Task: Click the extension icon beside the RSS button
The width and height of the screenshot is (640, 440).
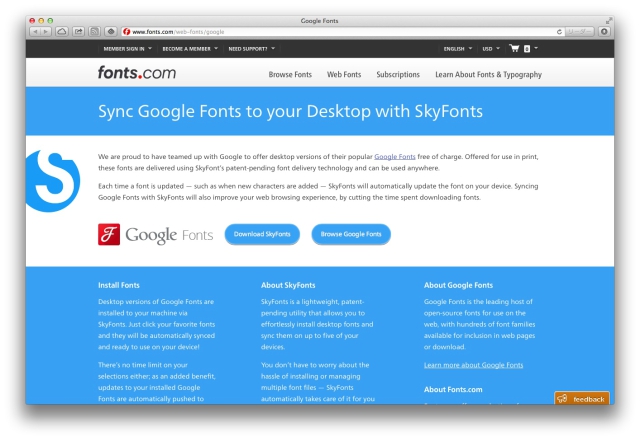Action: pos(111,32)
